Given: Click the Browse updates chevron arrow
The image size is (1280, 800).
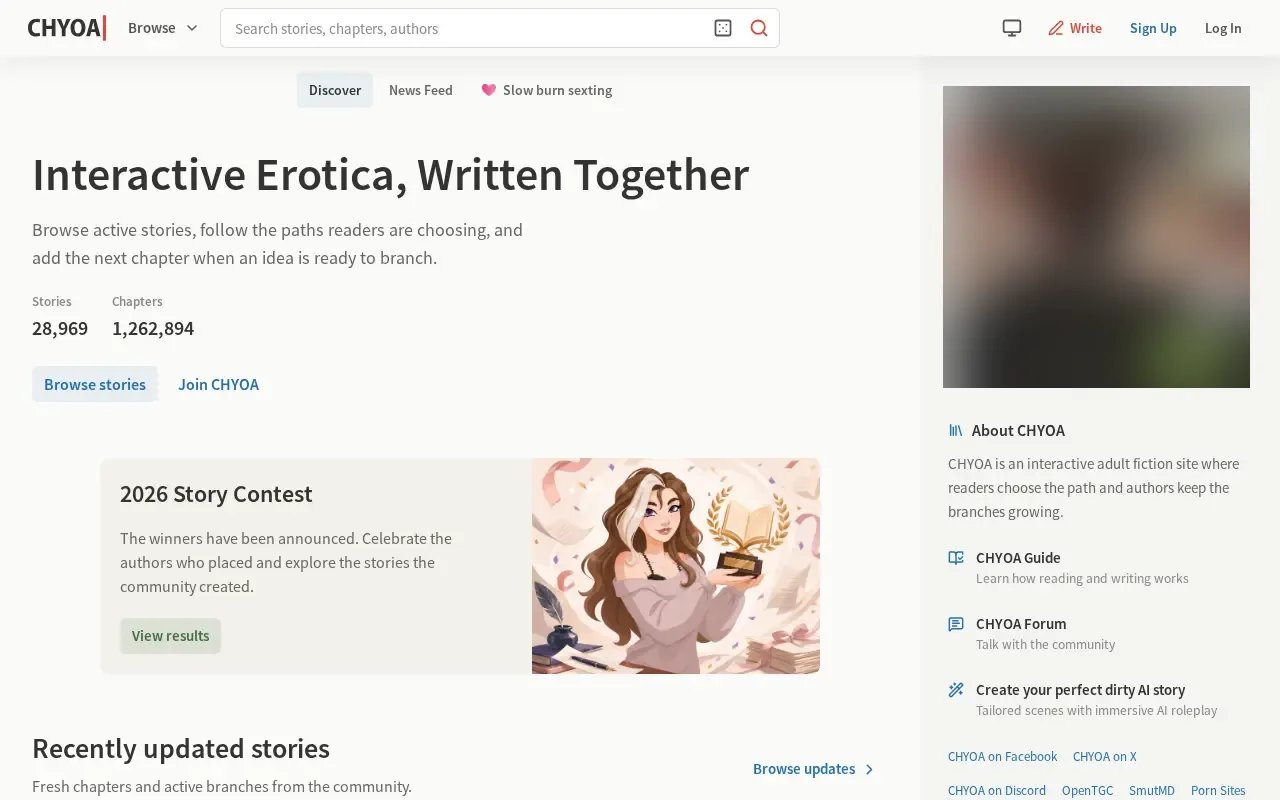Looking at the screenshot, I should tap(869, 769).
